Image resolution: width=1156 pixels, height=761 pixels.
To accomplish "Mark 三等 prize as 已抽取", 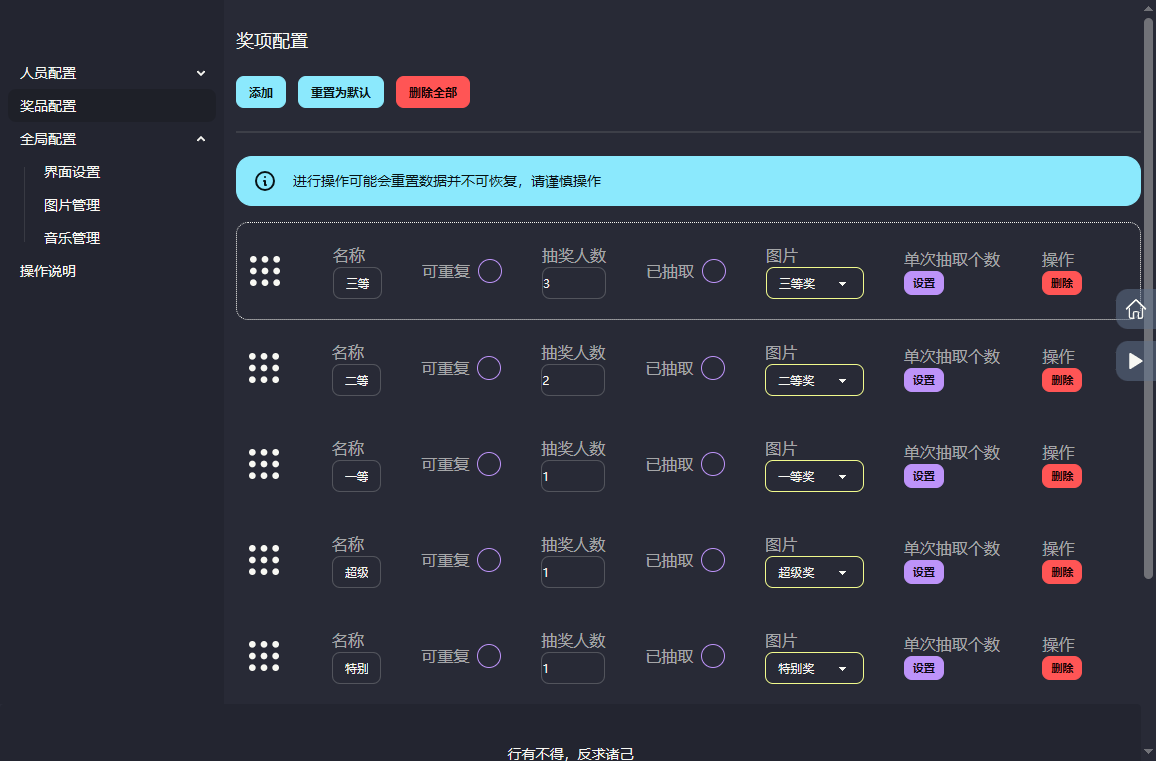I will pos(714,271).
